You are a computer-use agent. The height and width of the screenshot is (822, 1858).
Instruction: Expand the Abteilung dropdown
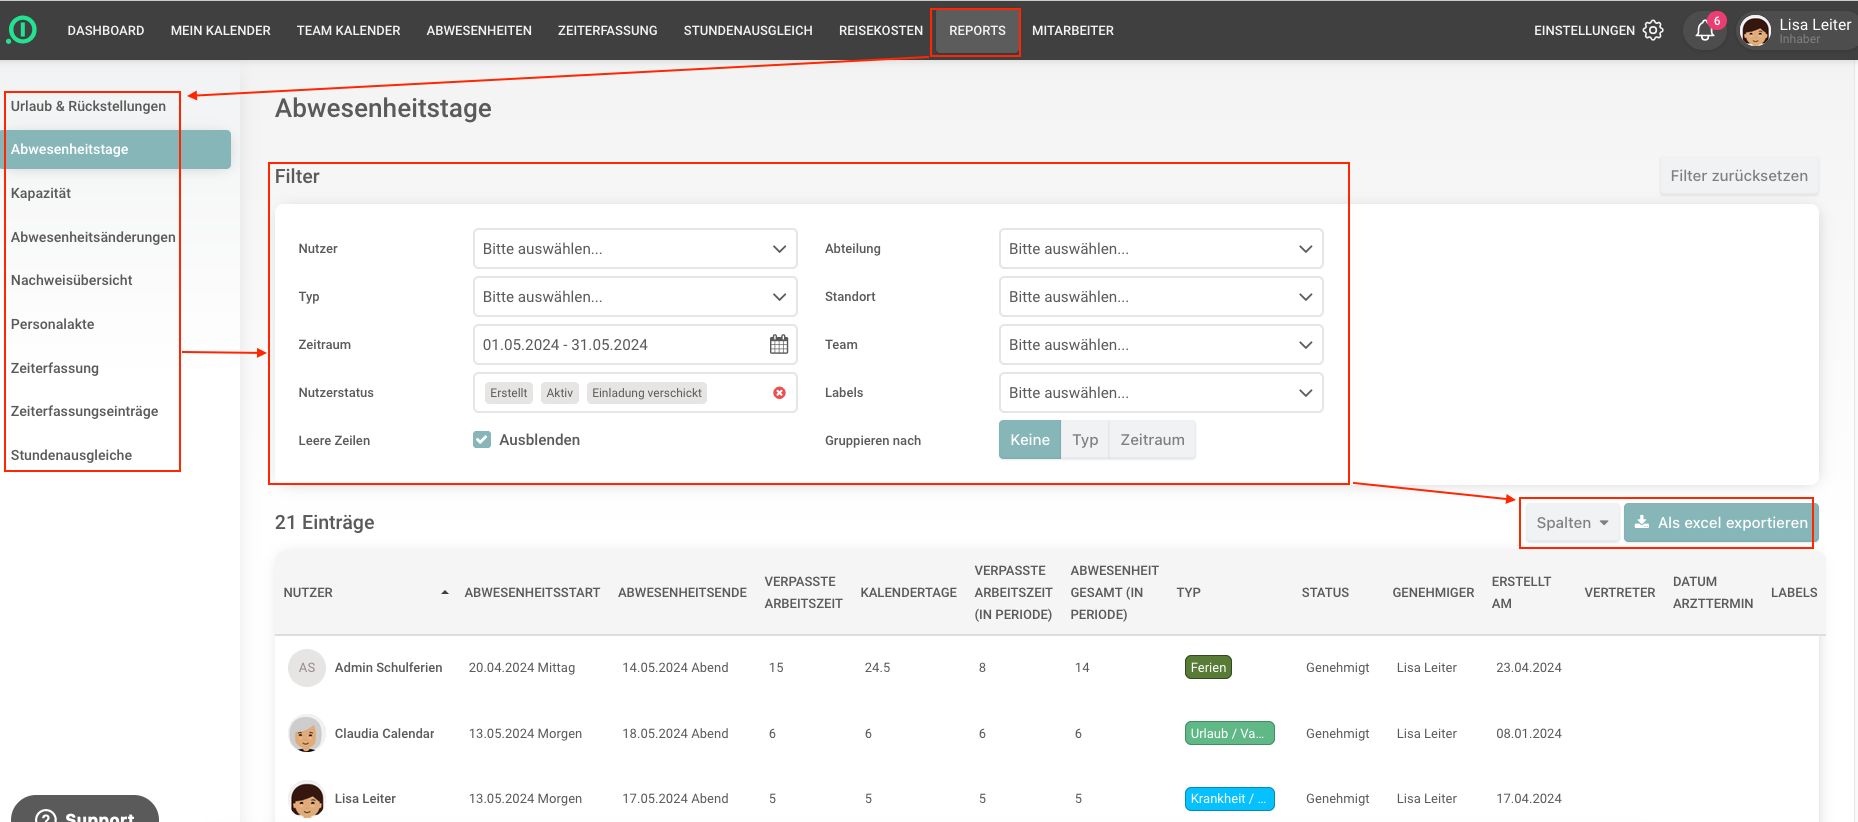[1161, 249]
